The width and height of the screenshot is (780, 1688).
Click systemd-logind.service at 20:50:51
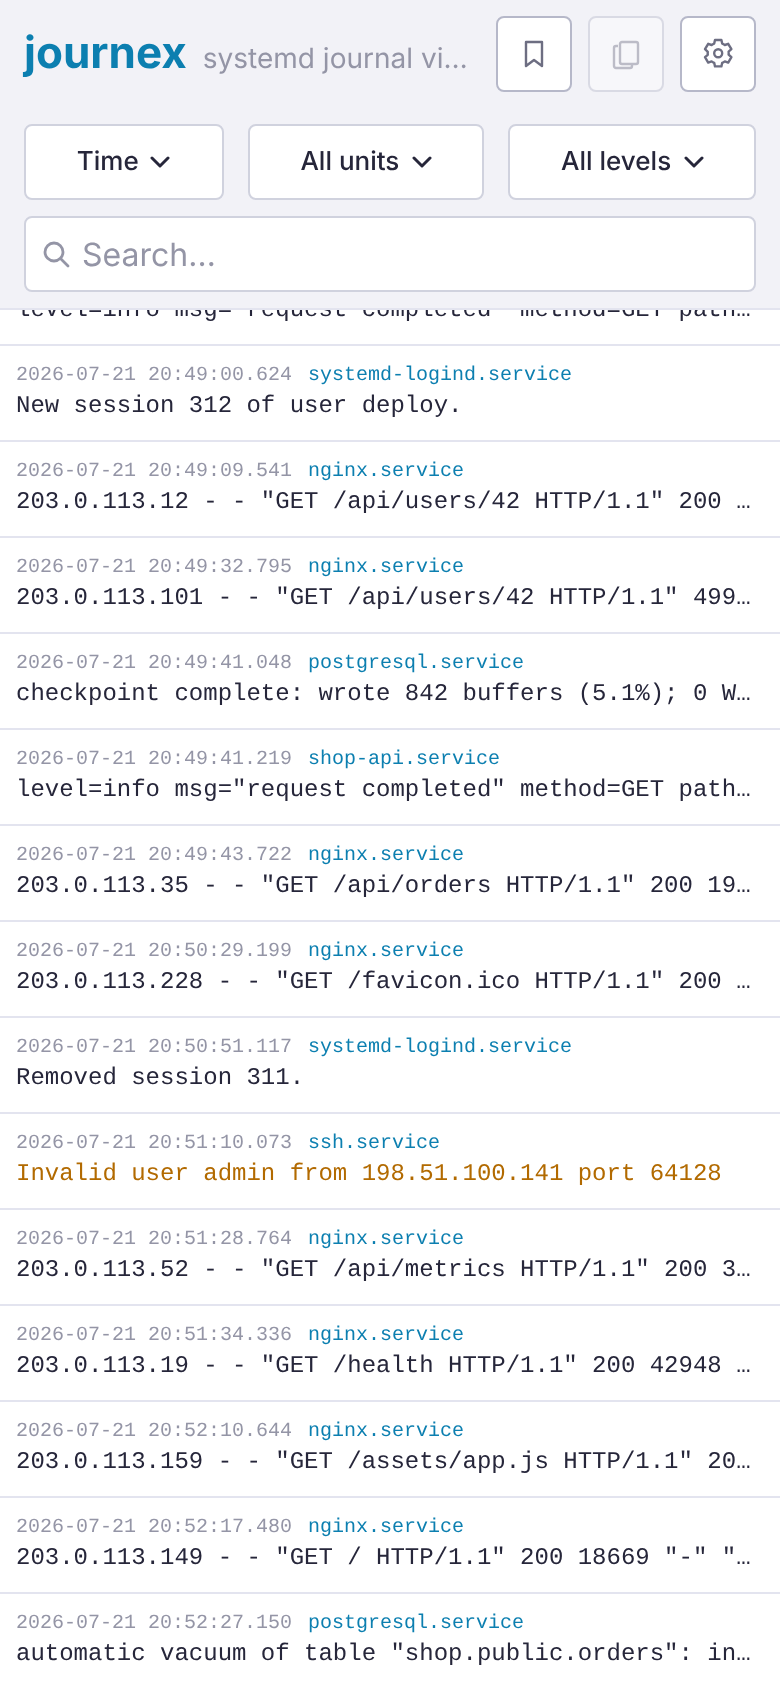click(x=440, y=1046)
